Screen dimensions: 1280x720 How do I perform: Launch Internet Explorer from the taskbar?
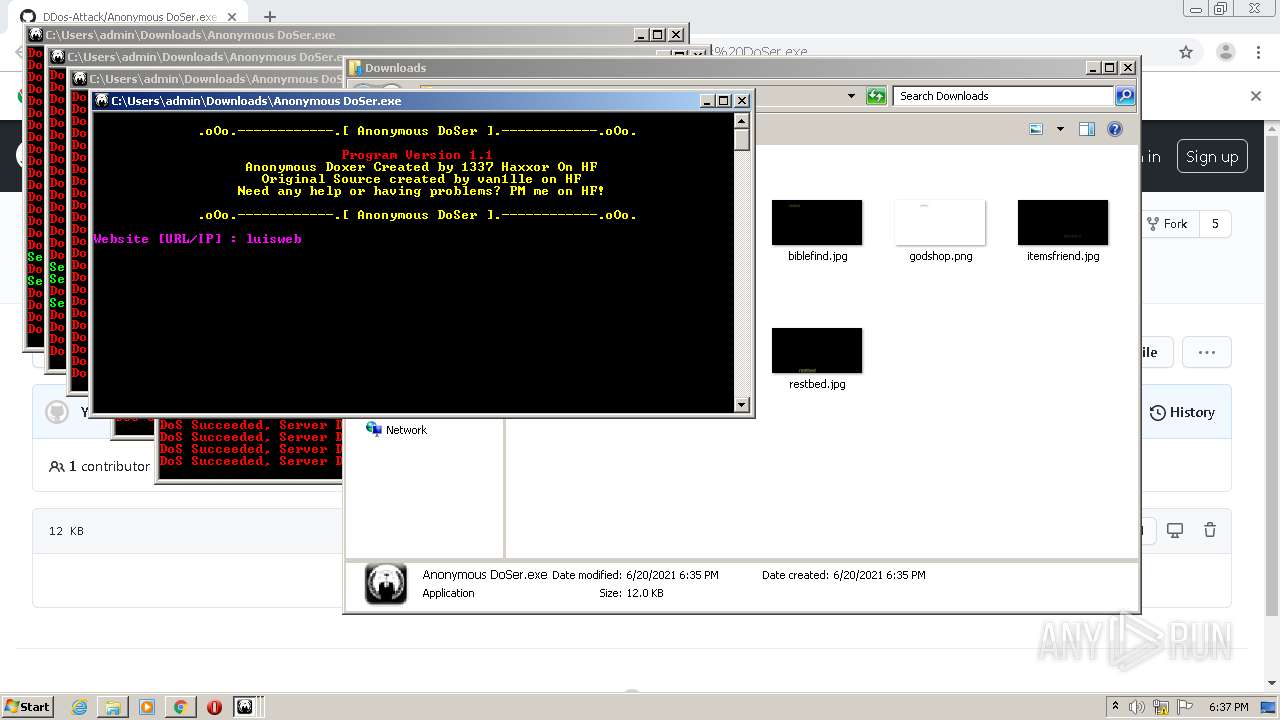pyautogui.click(x=80, y=707)
